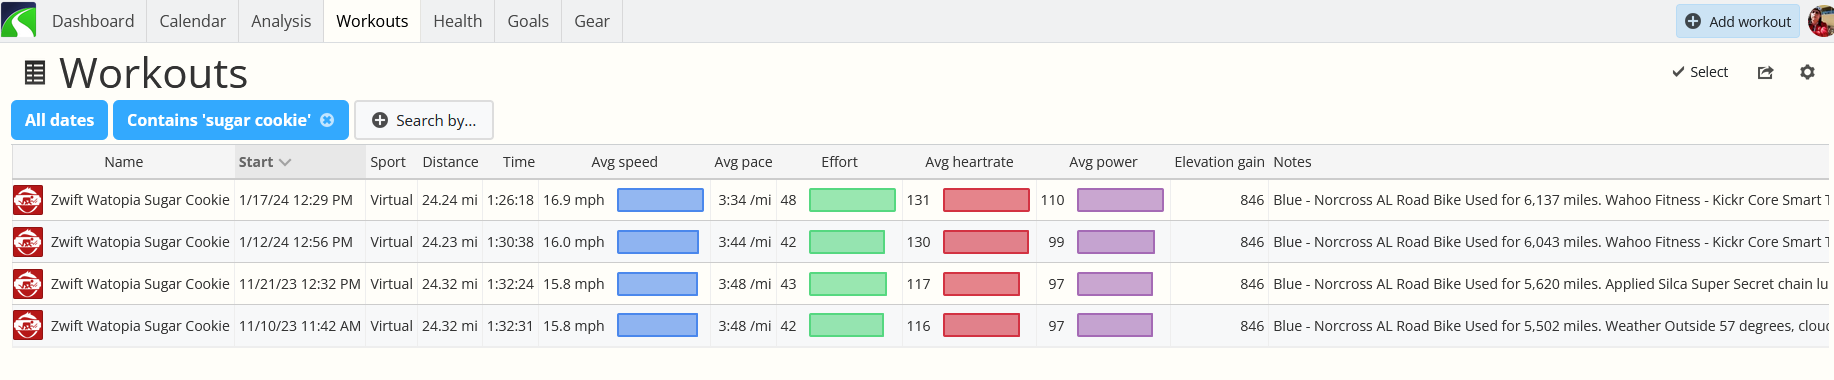The height and width of the screenshot is (380, 1834).
Task: Click the Zwift icon of the 11/21/23 workout
Action: coord(28,284)
